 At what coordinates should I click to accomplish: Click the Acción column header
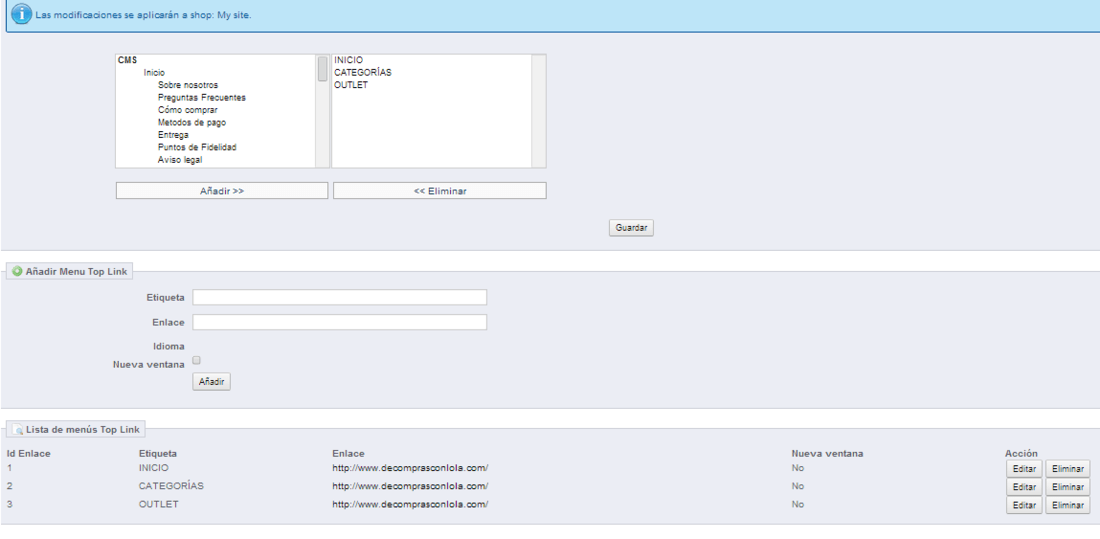click(x=1021, y=453)
